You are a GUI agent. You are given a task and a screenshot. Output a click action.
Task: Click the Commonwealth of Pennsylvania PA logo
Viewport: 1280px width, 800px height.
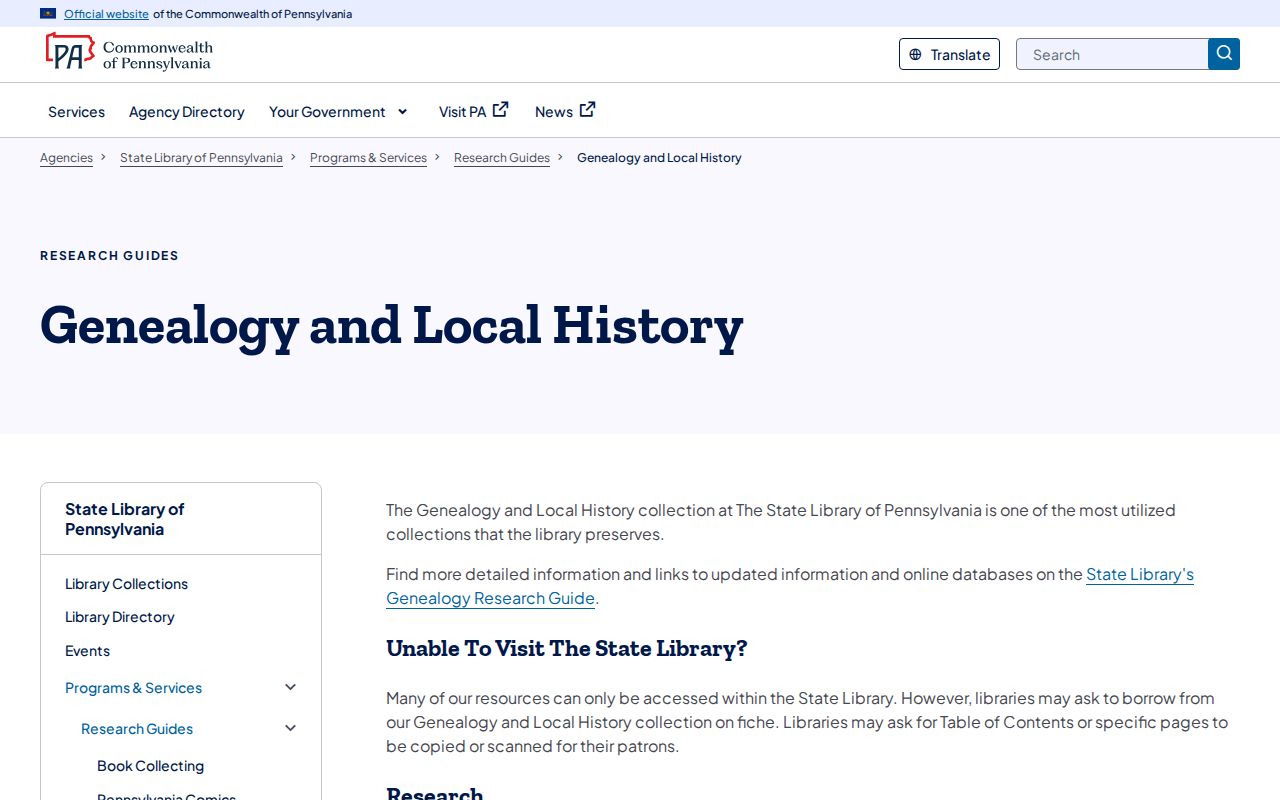coord(129,53)
